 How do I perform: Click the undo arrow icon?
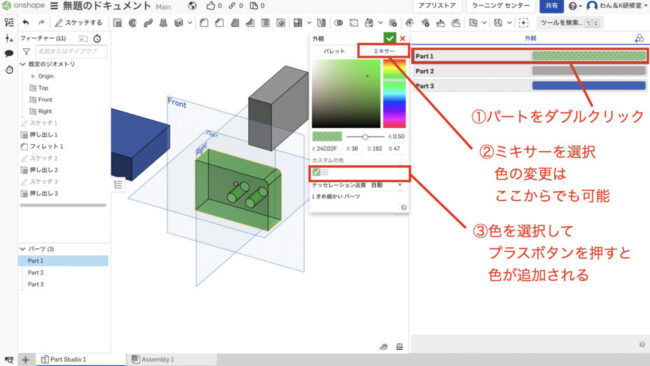coord(26,22)
